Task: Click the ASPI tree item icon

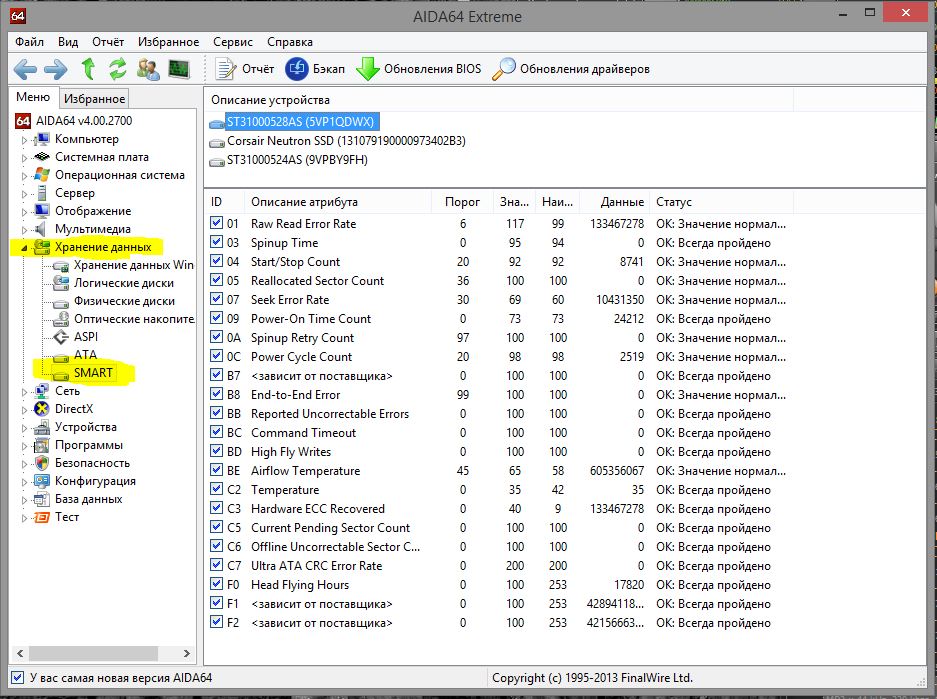Action: 61,337
